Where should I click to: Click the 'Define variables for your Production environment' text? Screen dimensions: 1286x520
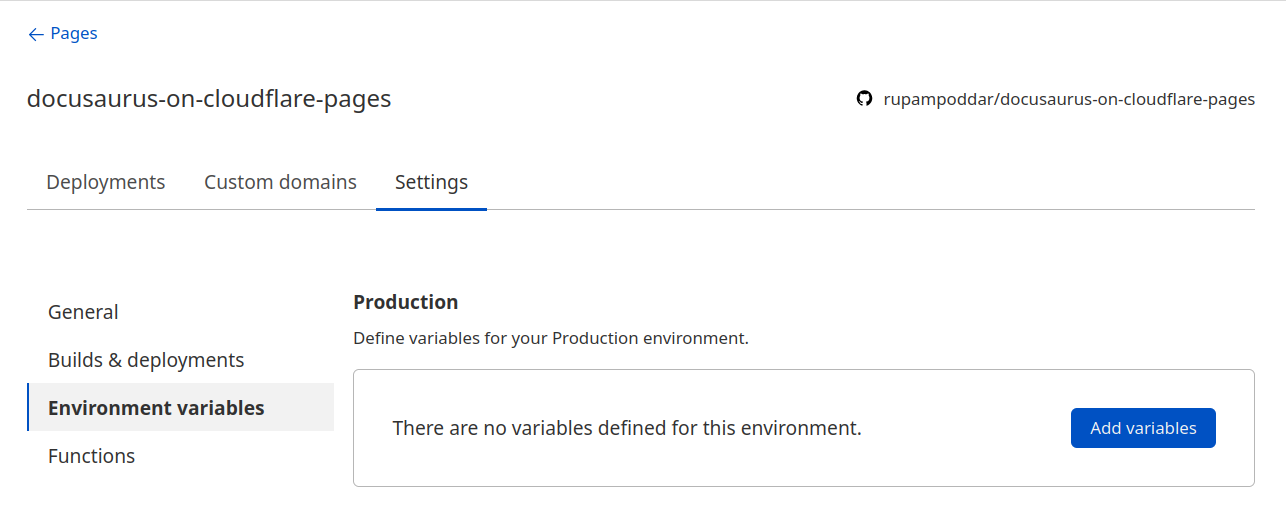tap(550, 338)
